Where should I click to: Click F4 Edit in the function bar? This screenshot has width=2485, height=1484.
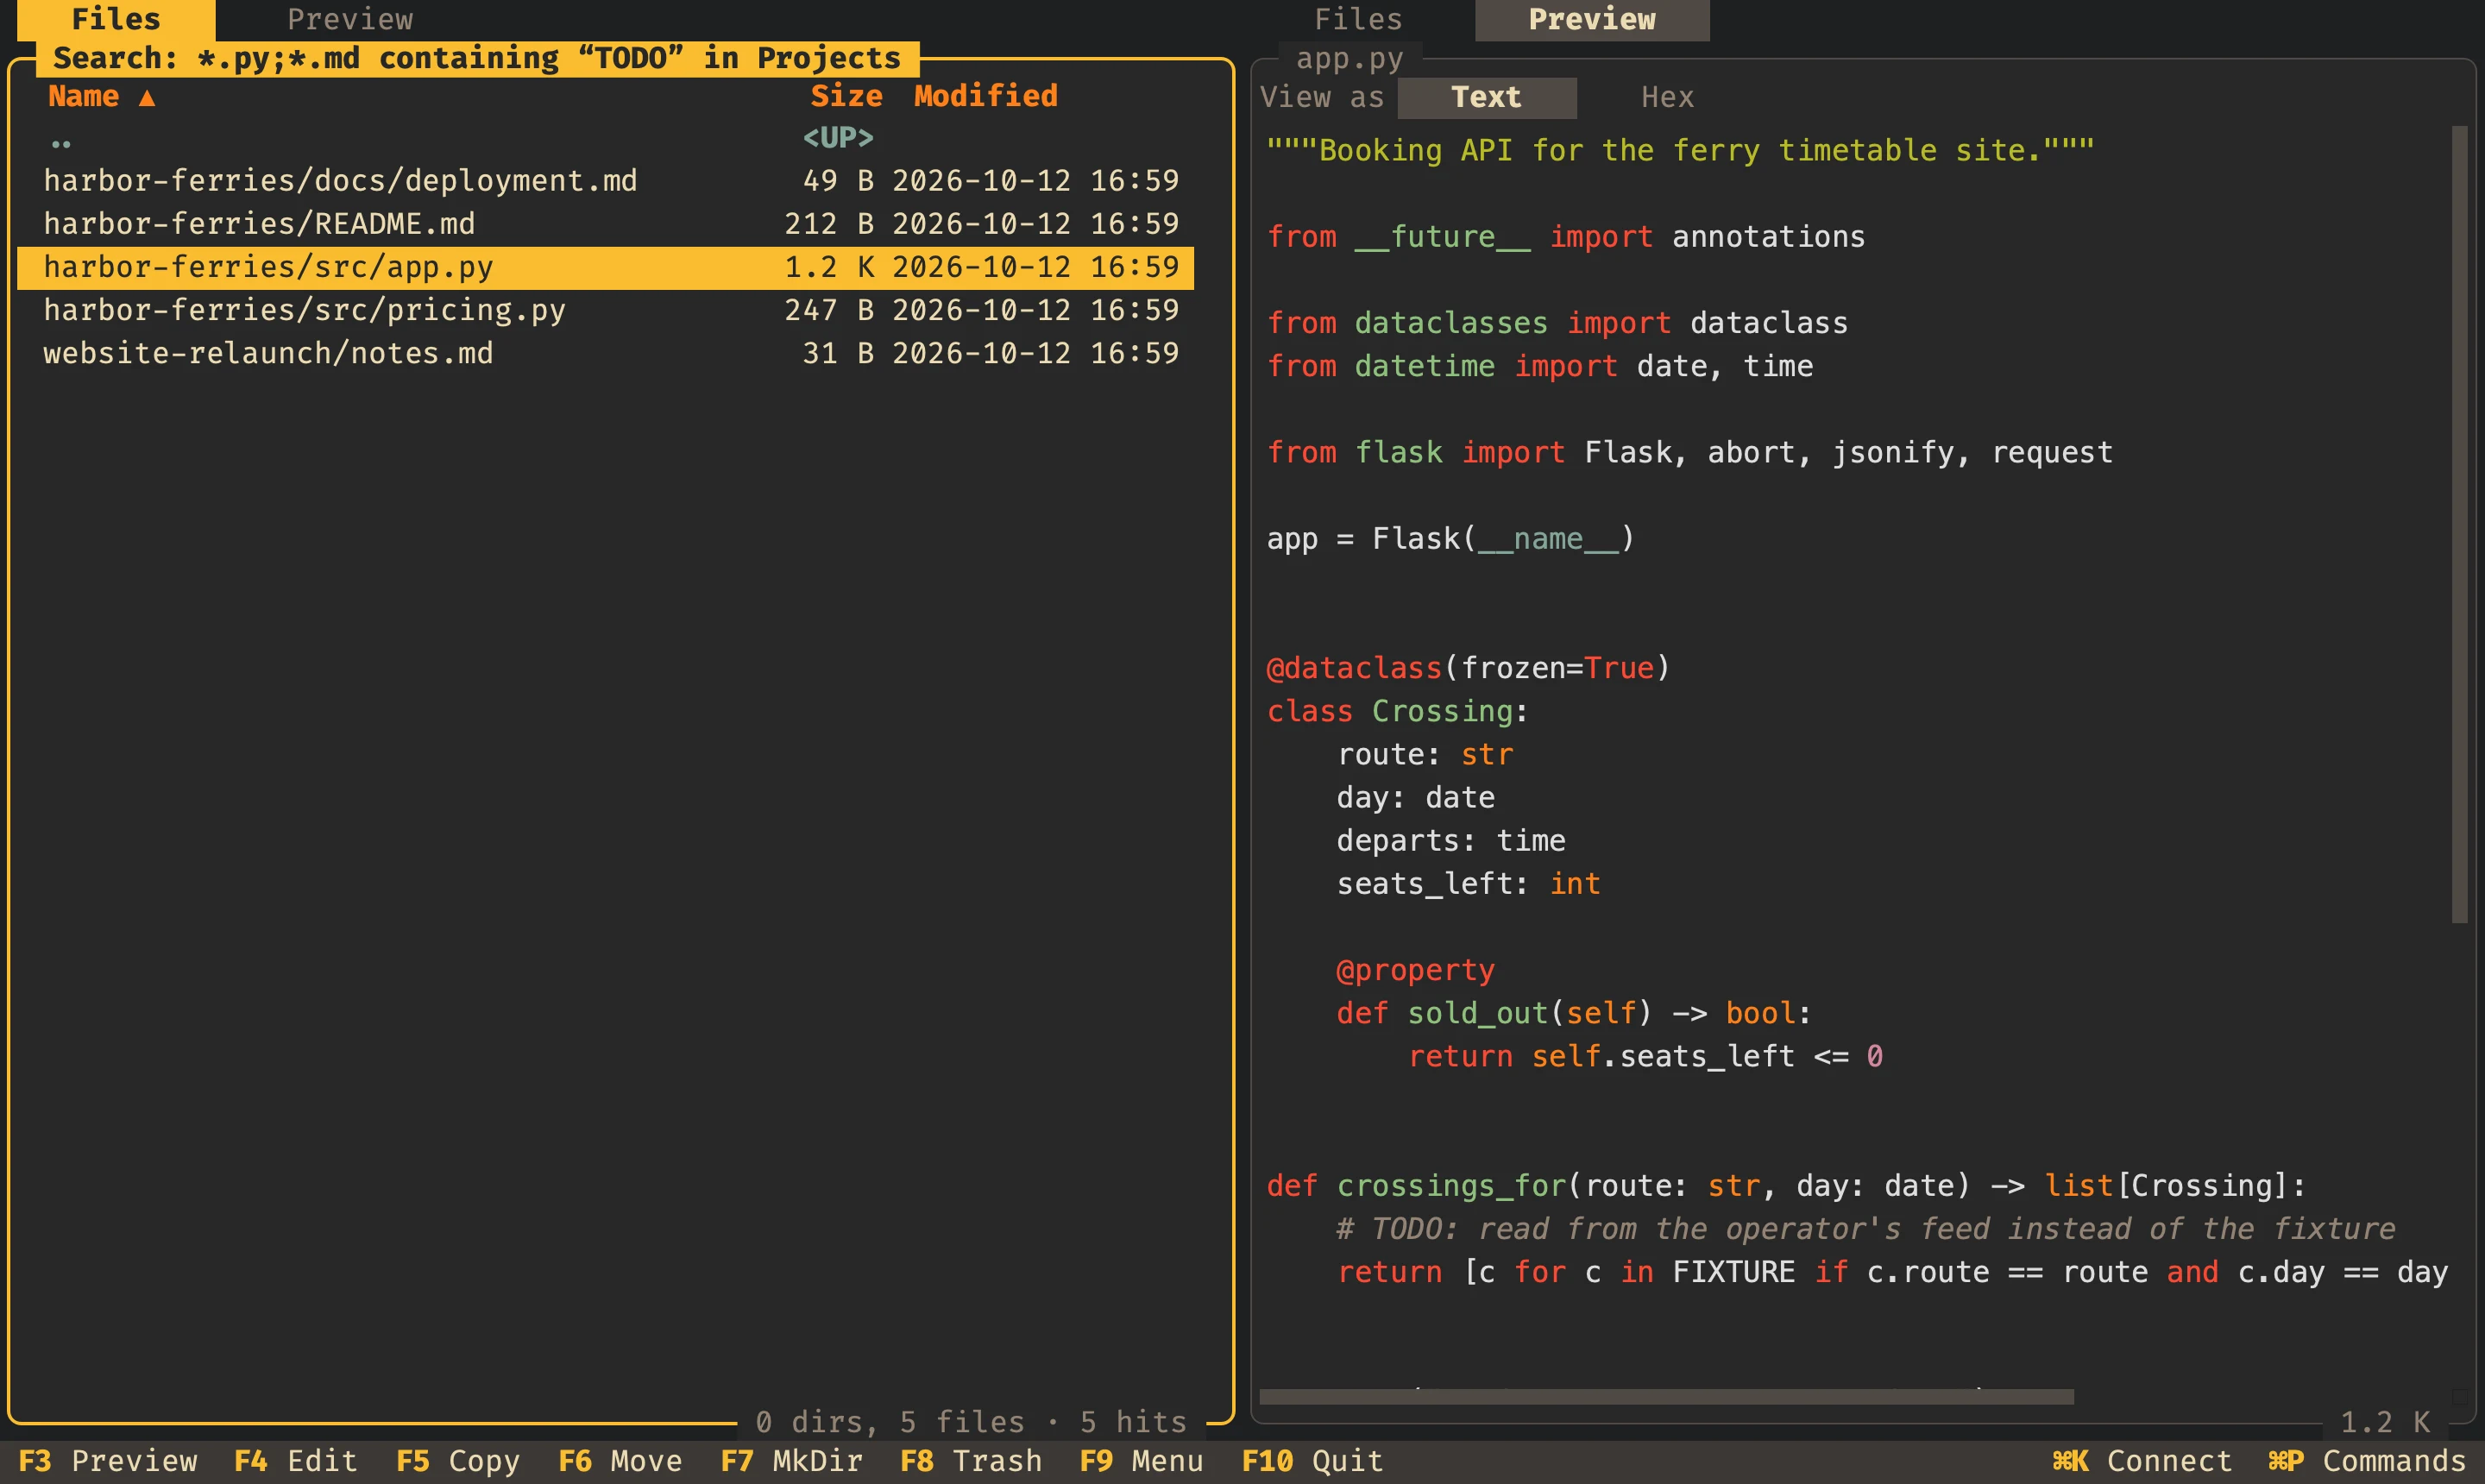(296, 1461)
